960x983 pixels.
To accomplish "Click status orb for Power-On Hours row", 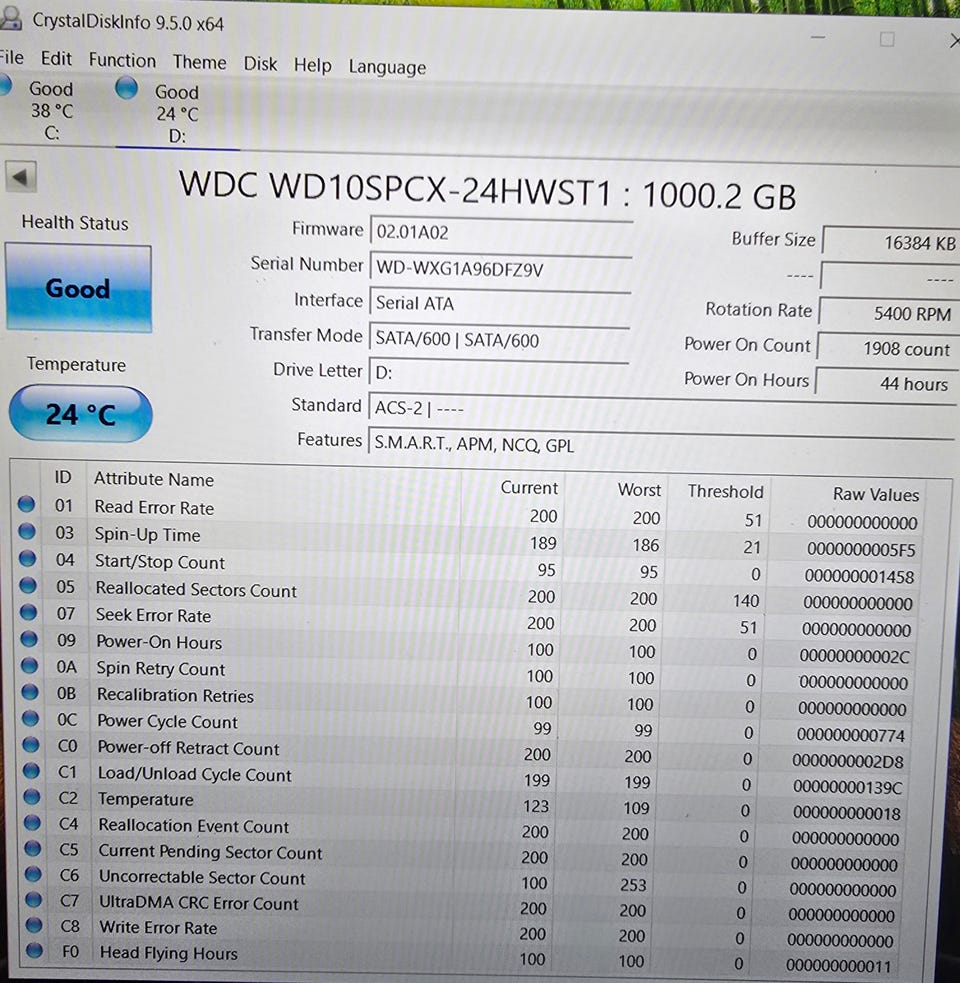I will click(29, 639).
